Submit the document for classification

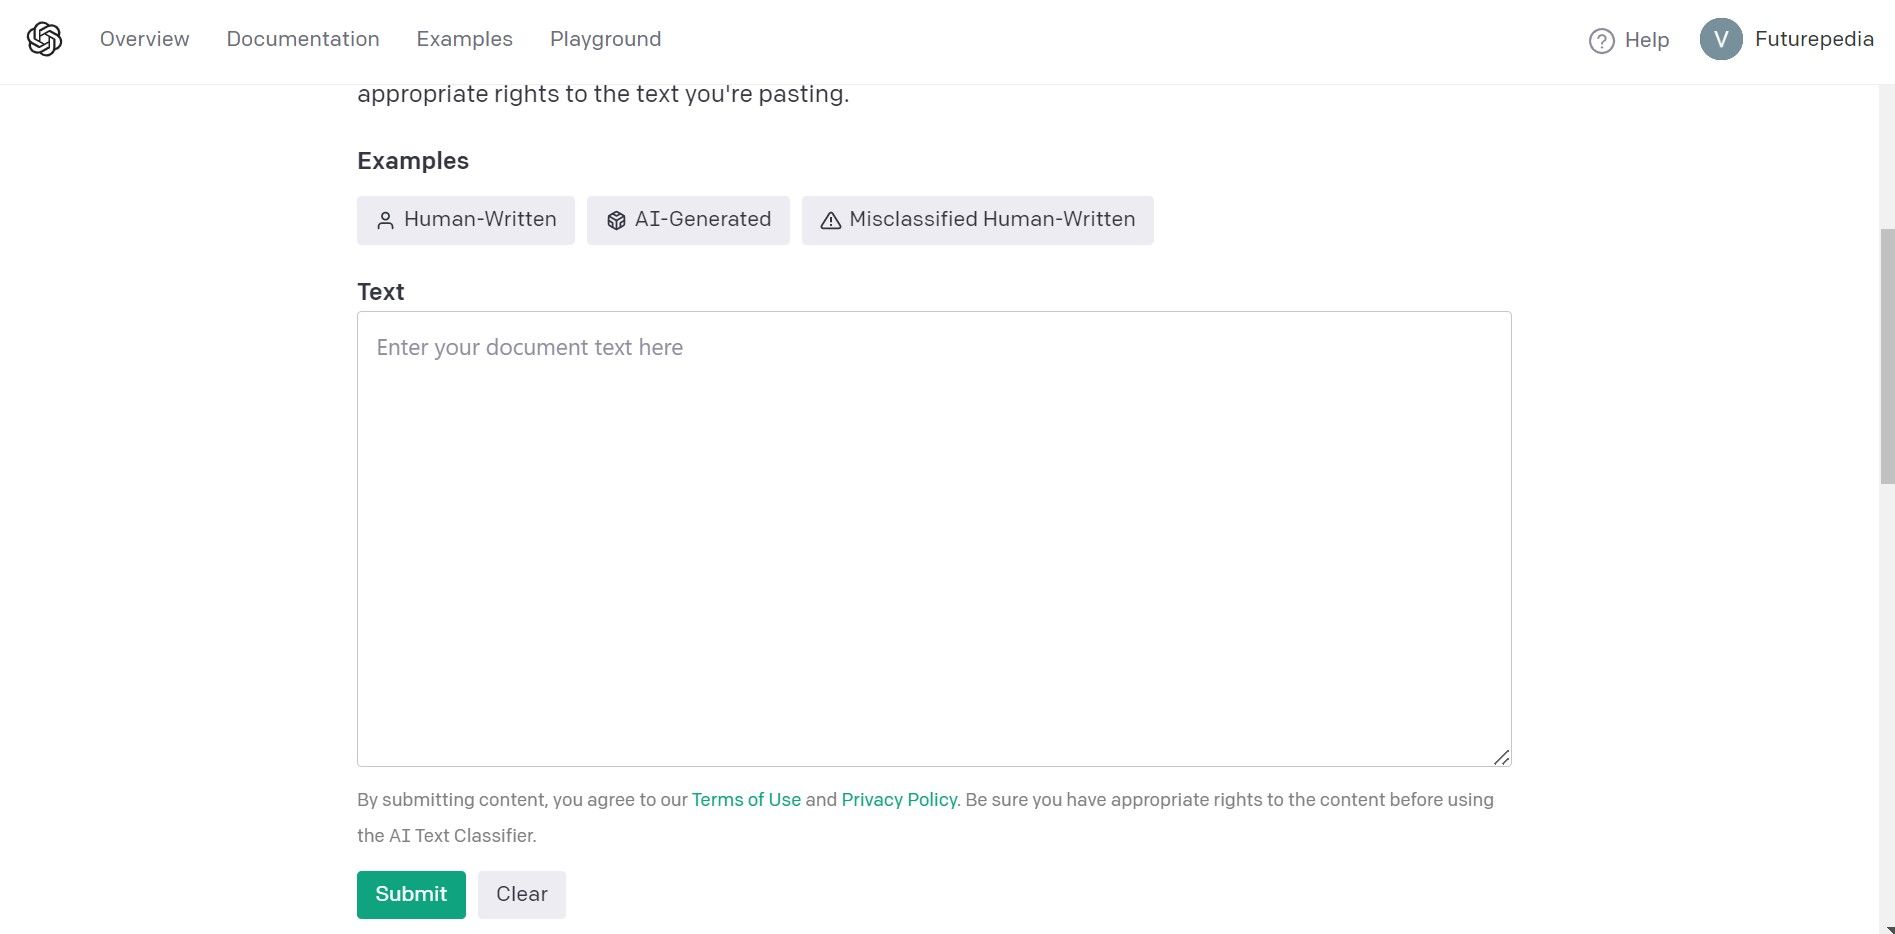click(410, 894)
